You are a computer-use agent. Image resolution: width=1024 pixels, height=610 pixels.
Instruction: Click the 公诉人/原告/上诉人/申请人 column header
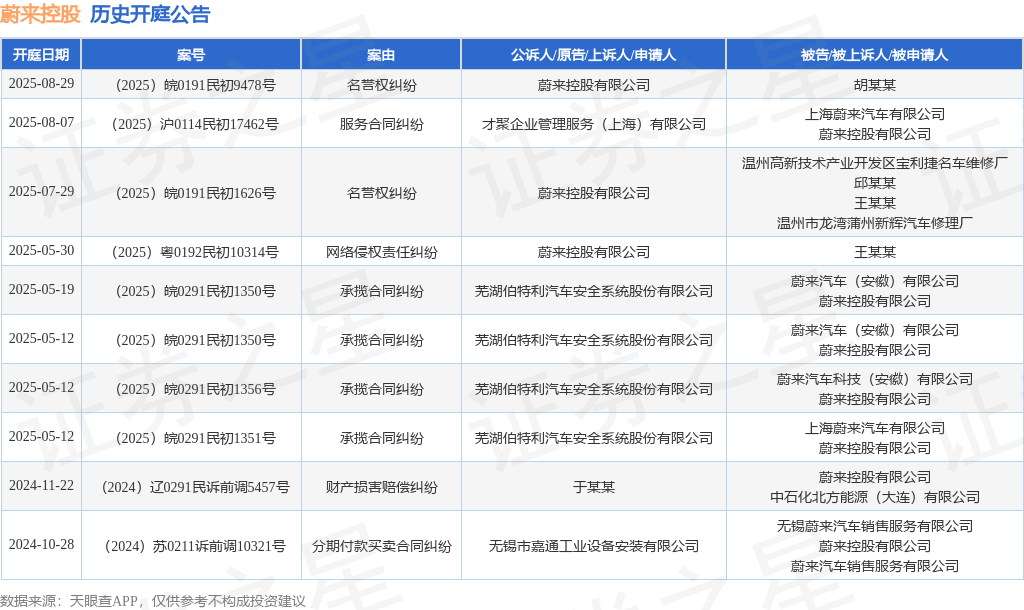[593, 55]
